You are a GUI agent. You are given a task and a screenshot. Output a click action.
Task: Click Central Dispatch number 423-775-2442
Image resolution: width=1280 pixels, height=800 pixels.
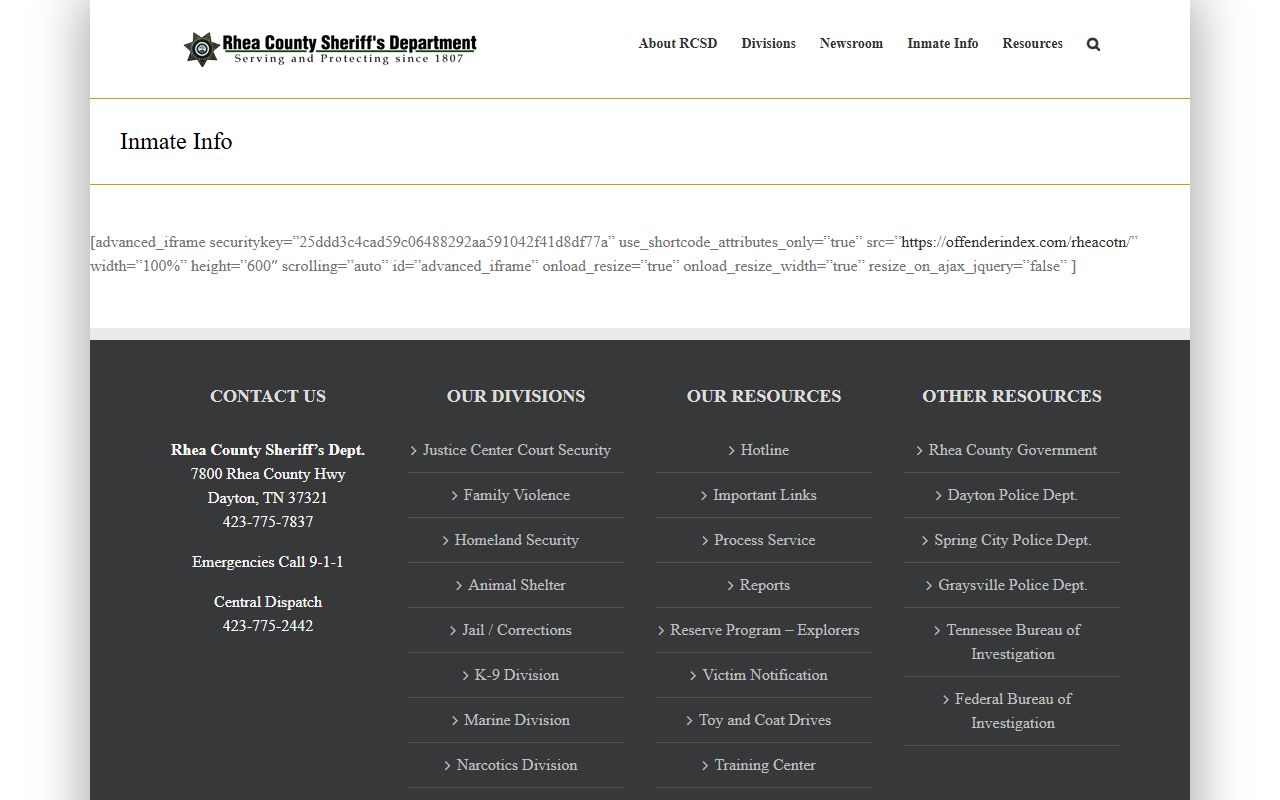268,626
